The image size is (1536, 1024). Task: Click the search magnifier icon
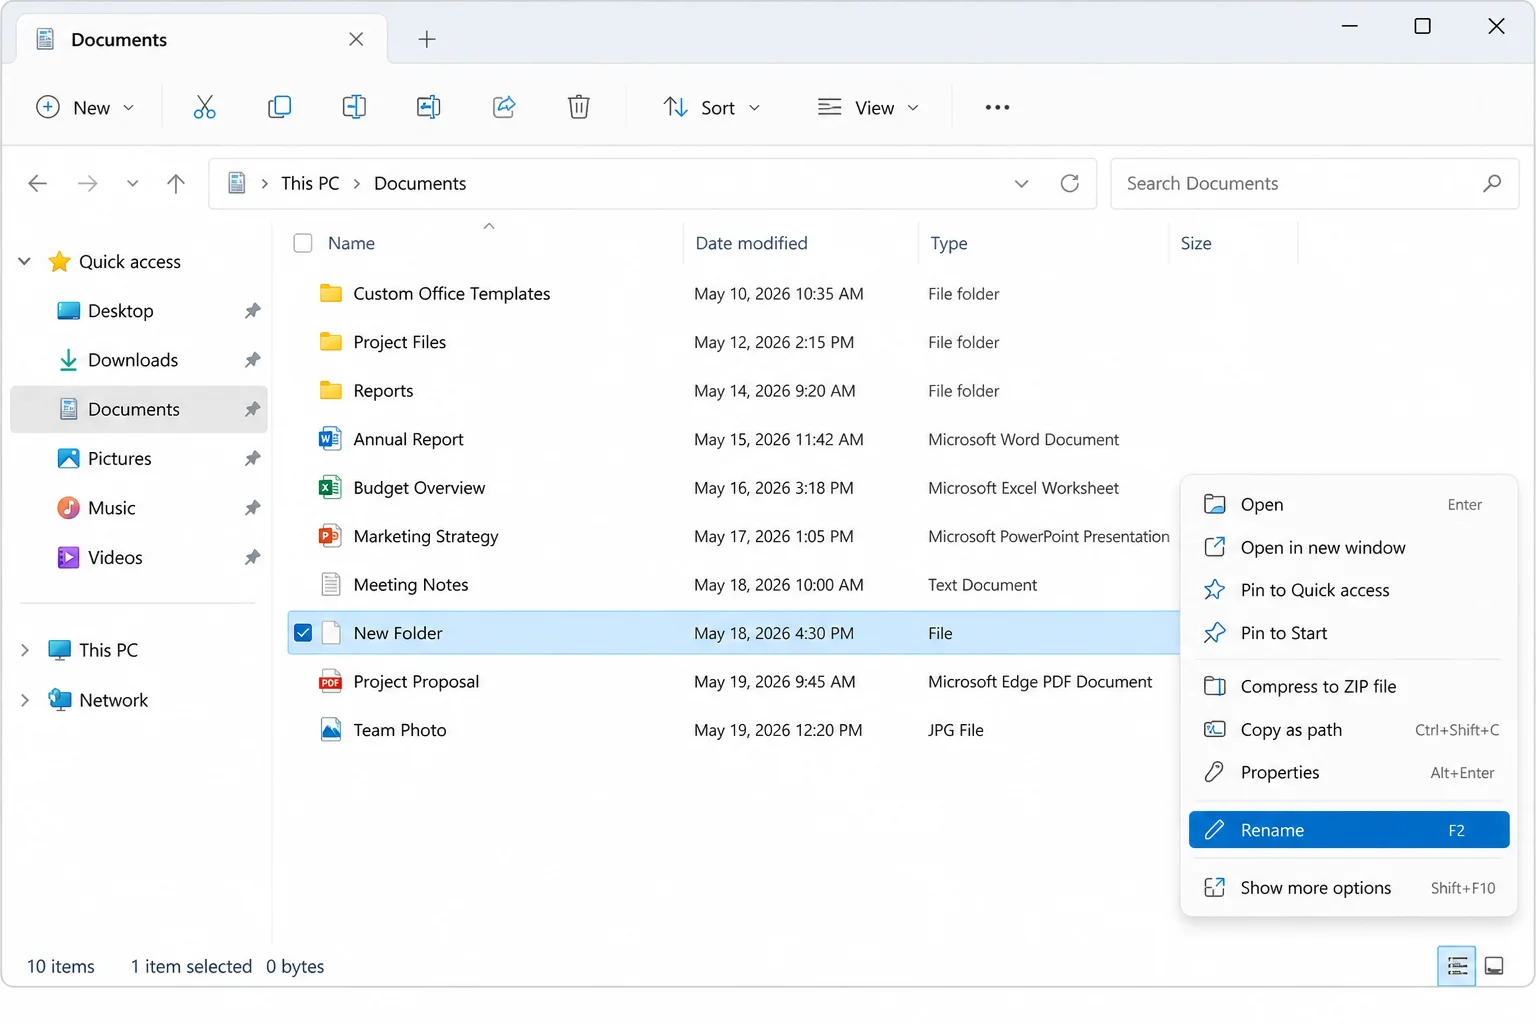(x=1492, y=183)
